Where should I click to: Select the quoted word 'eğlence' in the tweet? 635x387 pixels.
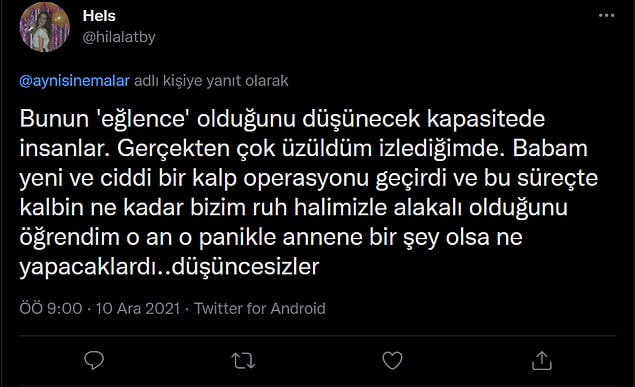(x=143, y=119)
